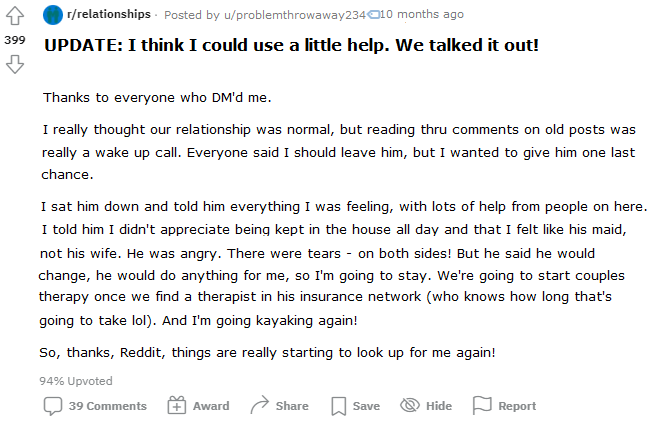Click the final 'So, thanks, Reddit' paragraph
Screen dimensions: 661x433
(x=268, y=352)
